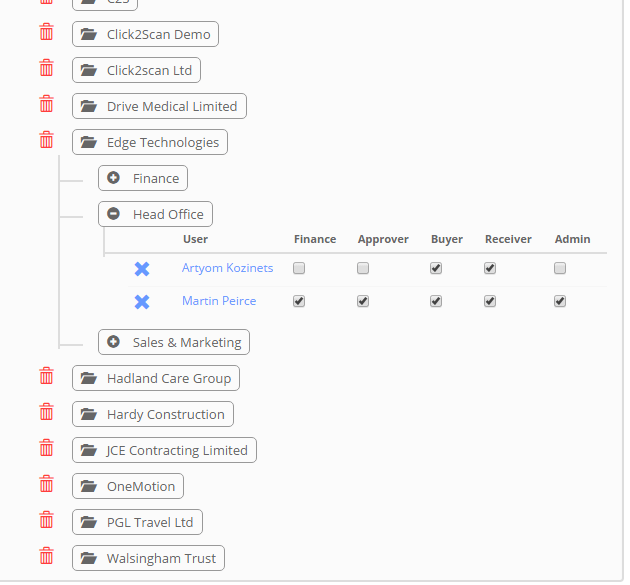Image resolution: width=630 pixels, height=585 pixels.
Task: Remove user Martin Peirce with the X icon
Action: [x=142, y=302]
